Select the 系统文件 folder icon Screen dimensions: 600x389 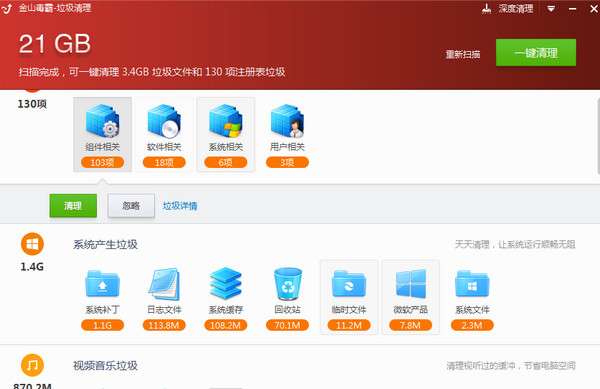point(472,284)
